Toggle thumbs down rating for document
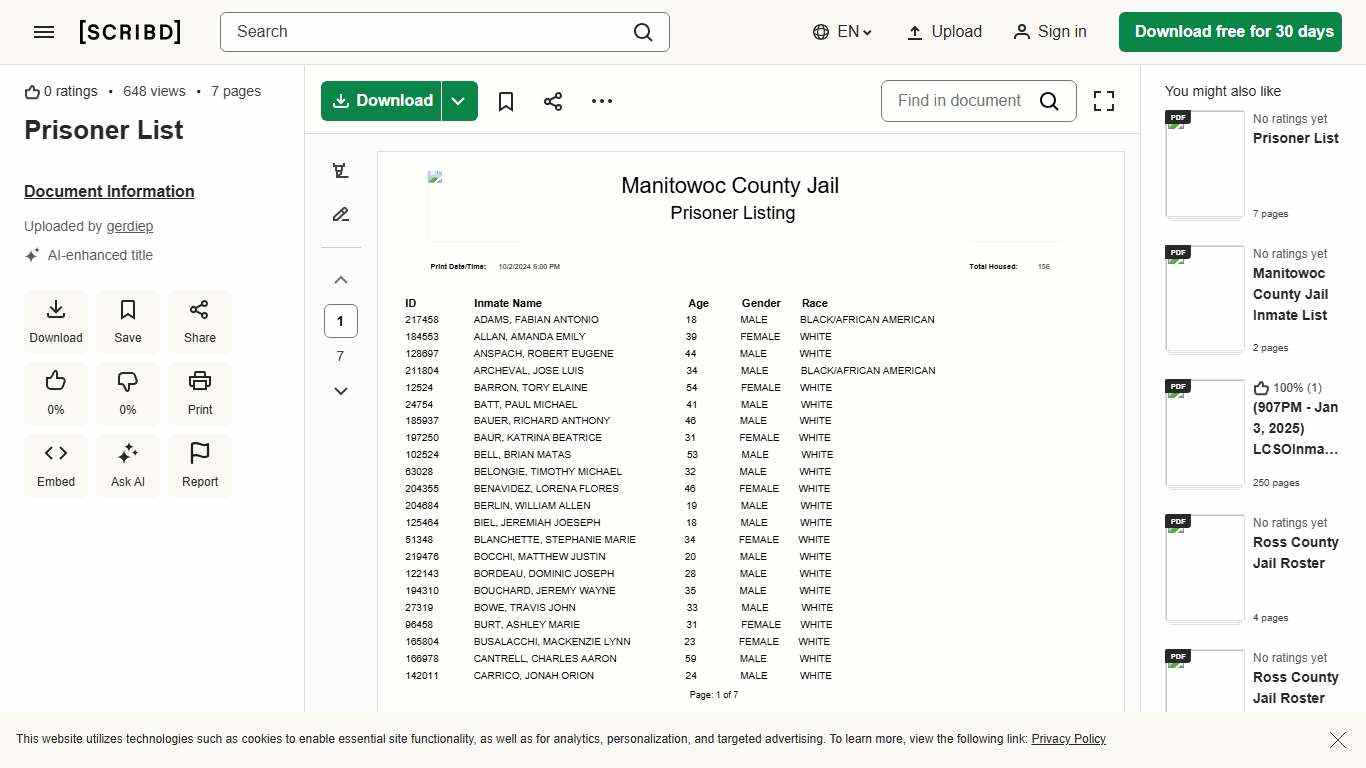 (128, 393)
